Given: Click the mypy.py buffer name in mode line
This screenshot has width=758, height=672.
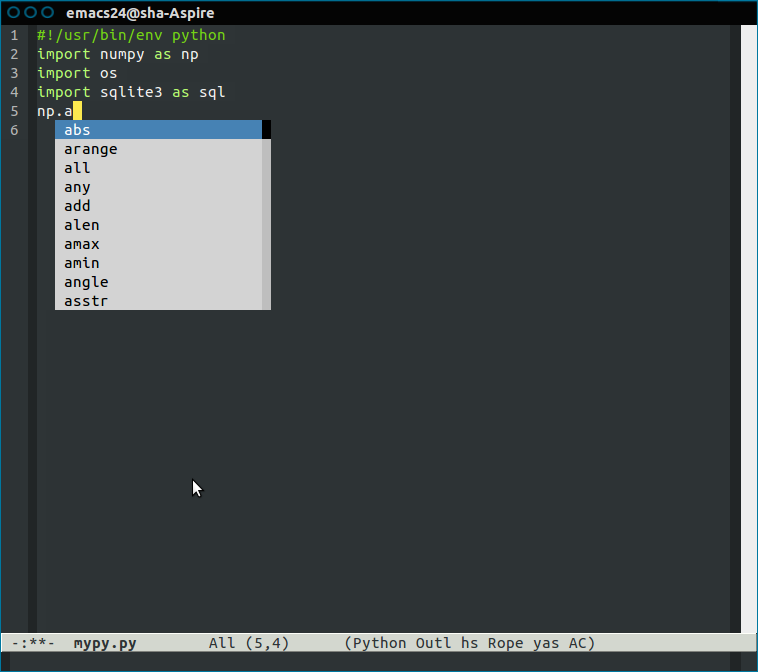Looking at the screenshot, I should click(x=105, y=643).
